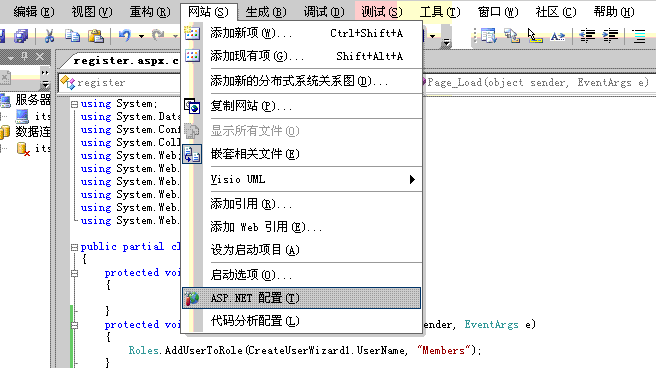
Task: Open the Undo history dropdown arrow
Action: pos(141,36)
